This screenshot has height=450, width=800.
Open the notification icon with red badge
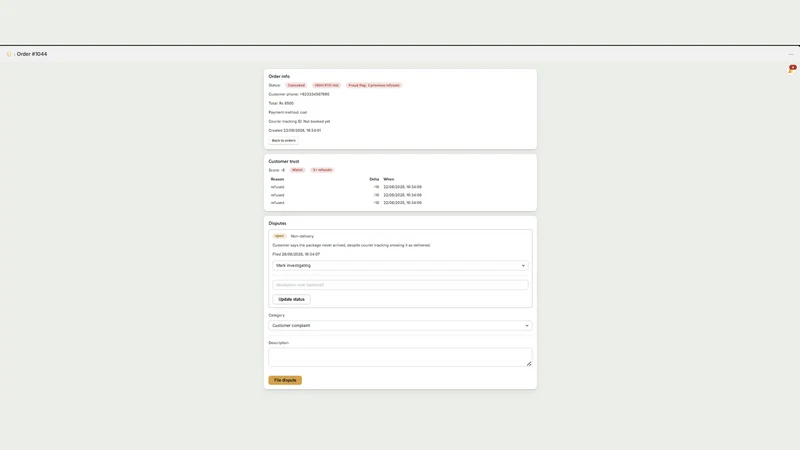(x=791, y=69)
